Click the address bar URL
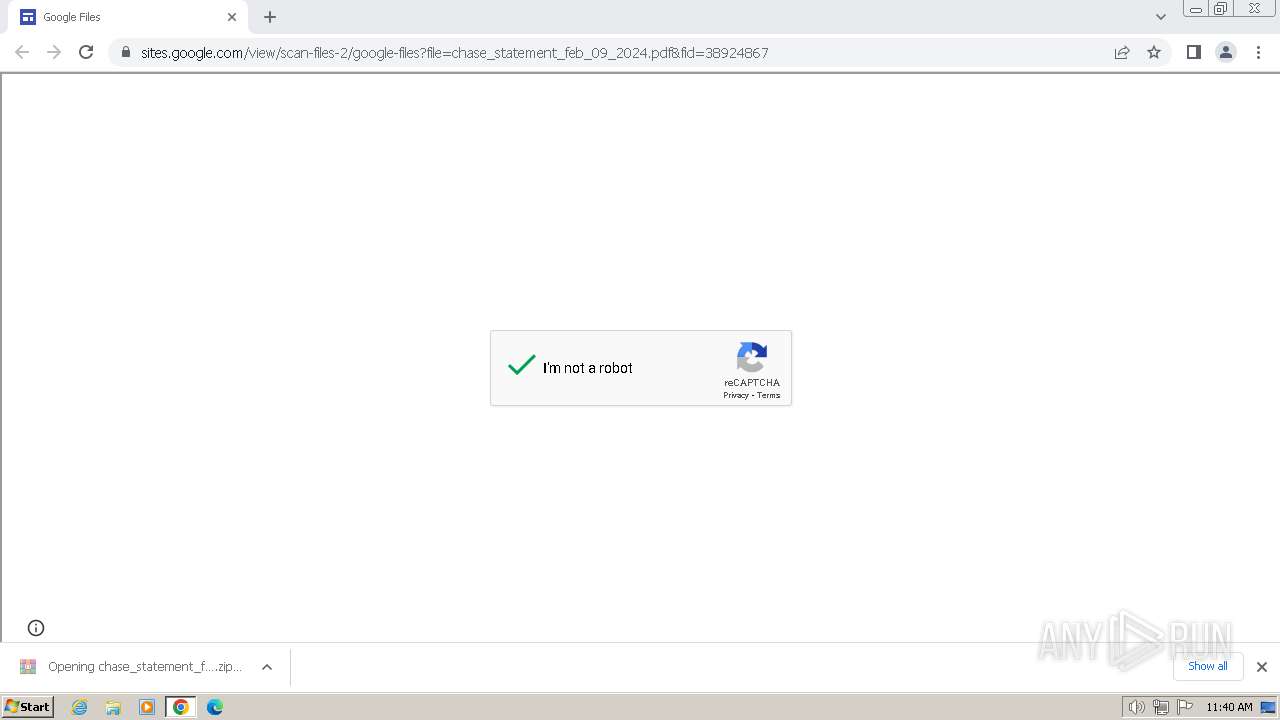The image size is (1280, 720). point(454,52)
